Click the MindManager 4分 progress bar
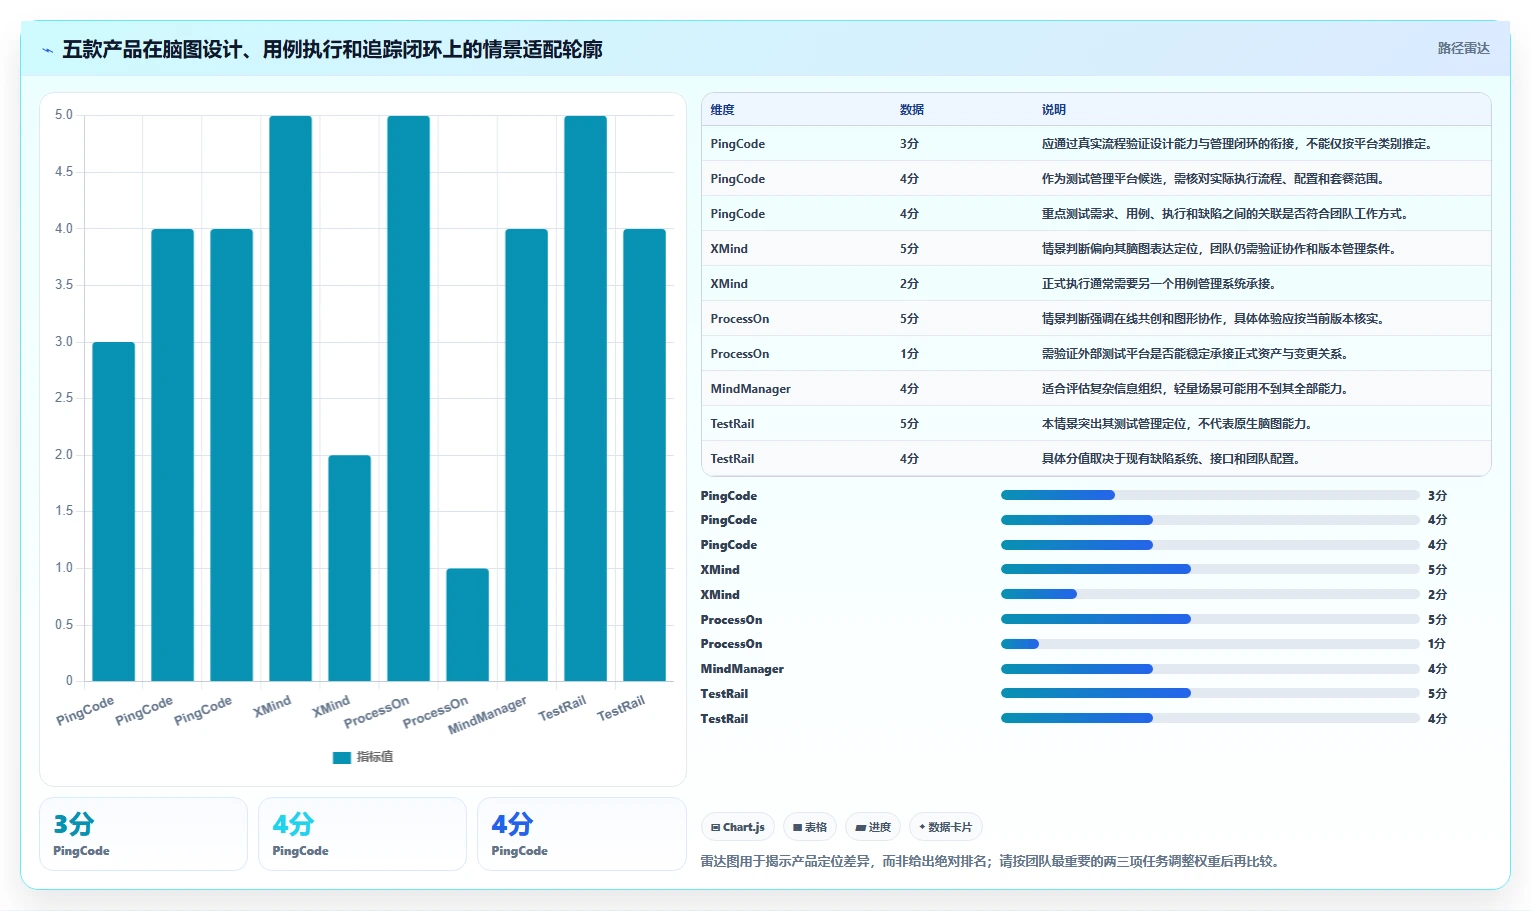 click(x=1210, y=669)
